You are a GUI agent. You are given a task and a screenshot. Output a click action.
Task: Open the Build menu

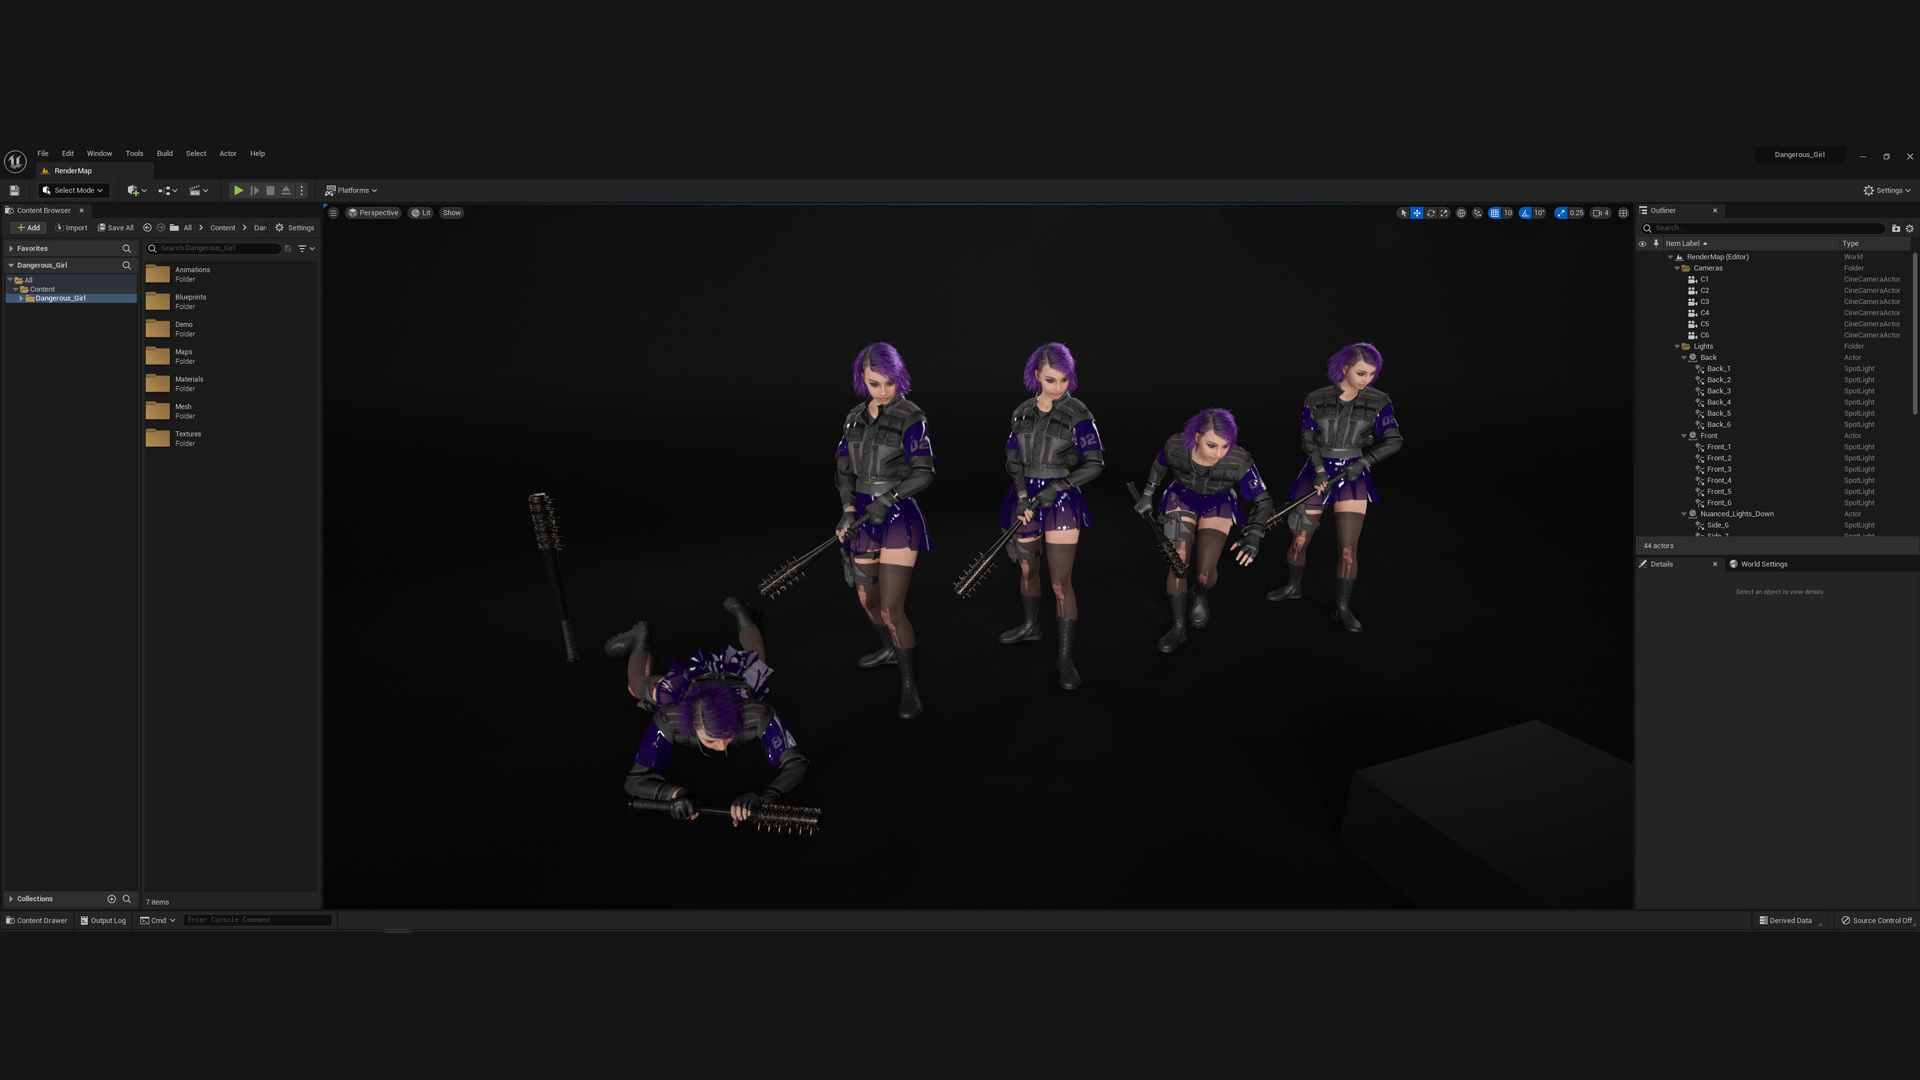click(x=165, y=154)
